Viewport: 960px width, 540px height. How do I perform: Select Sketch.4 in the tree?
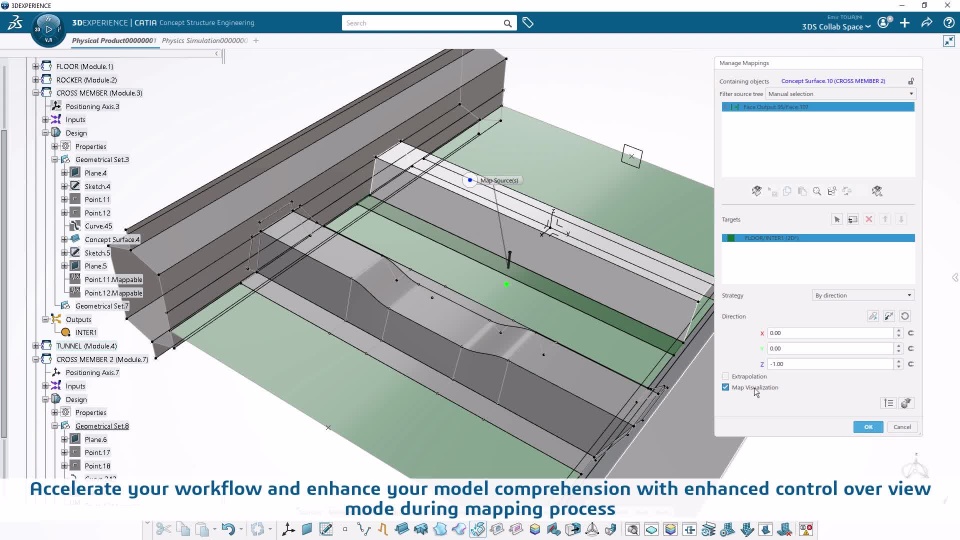(97, 186)
